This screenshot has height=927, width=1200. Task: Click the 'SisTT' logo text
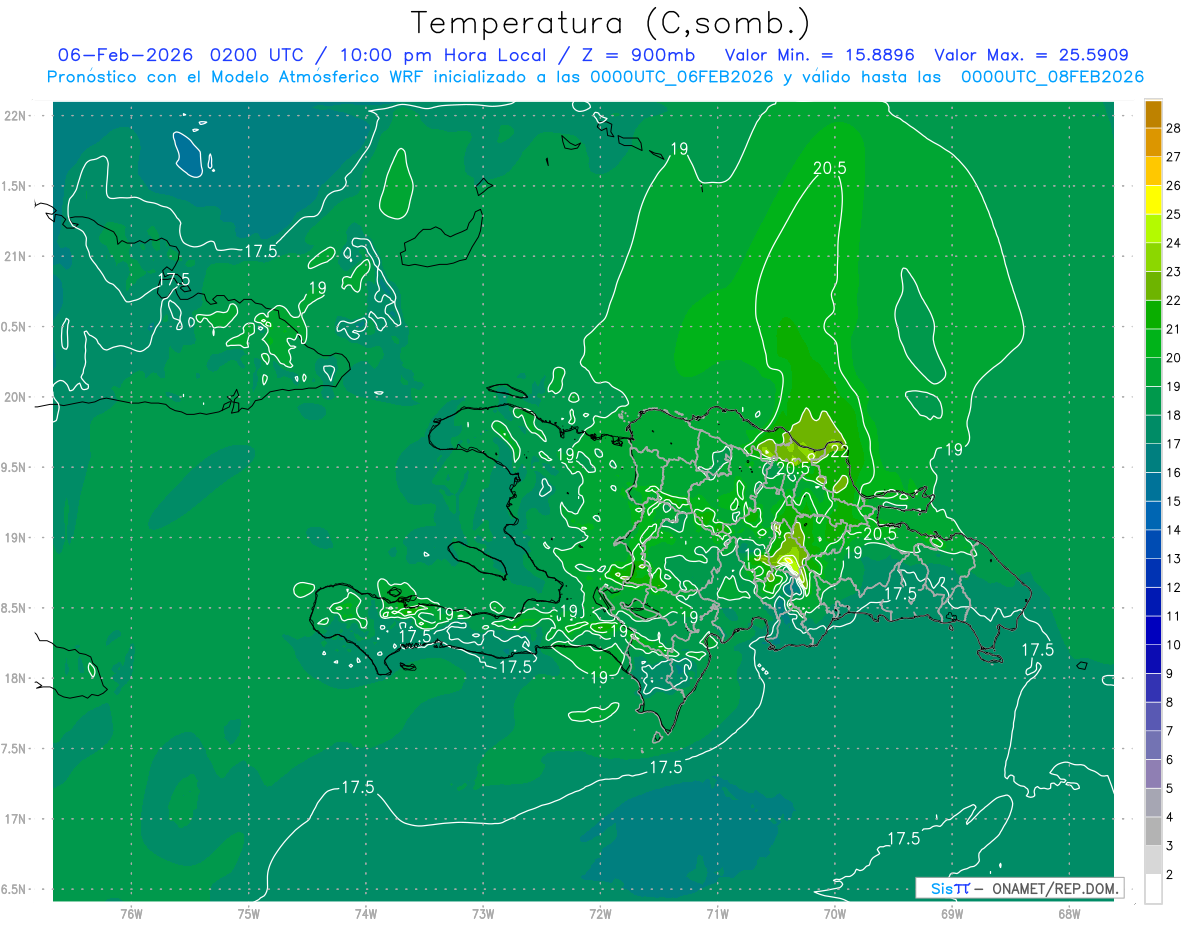(950, 888)
